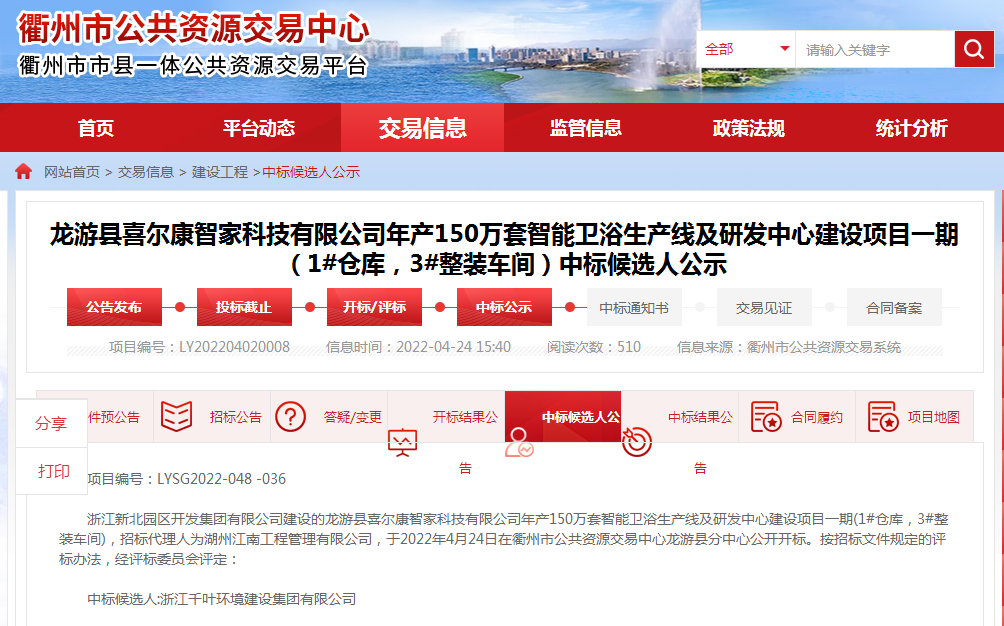Click the 交易见证 progress step
Viewport: 1004px width, 626px height.
(764, 308)
